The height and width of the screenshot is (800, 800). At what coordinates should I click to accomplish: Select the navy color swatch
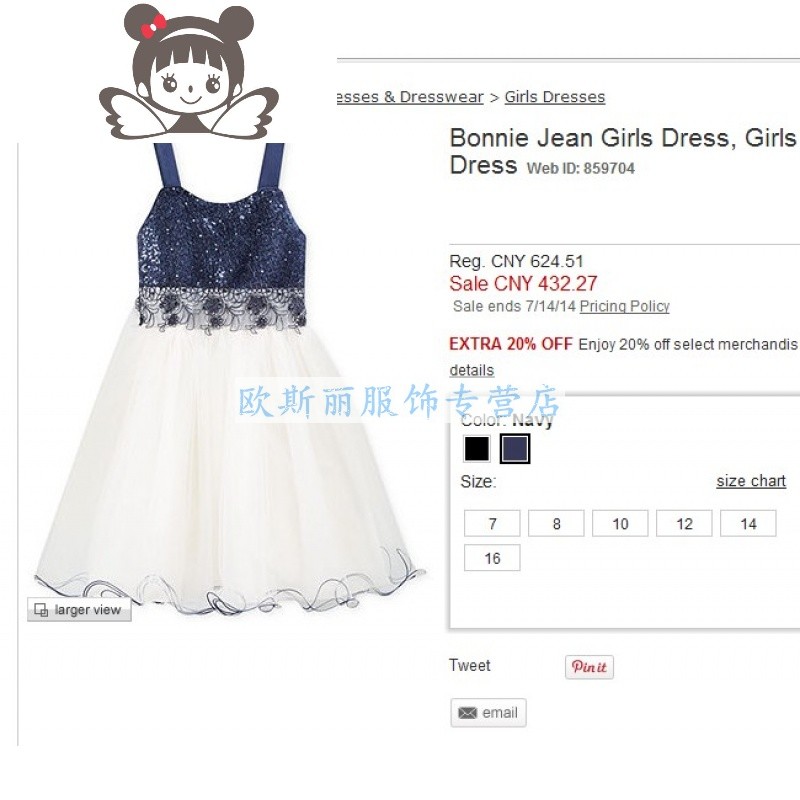[x=515, y=448]
